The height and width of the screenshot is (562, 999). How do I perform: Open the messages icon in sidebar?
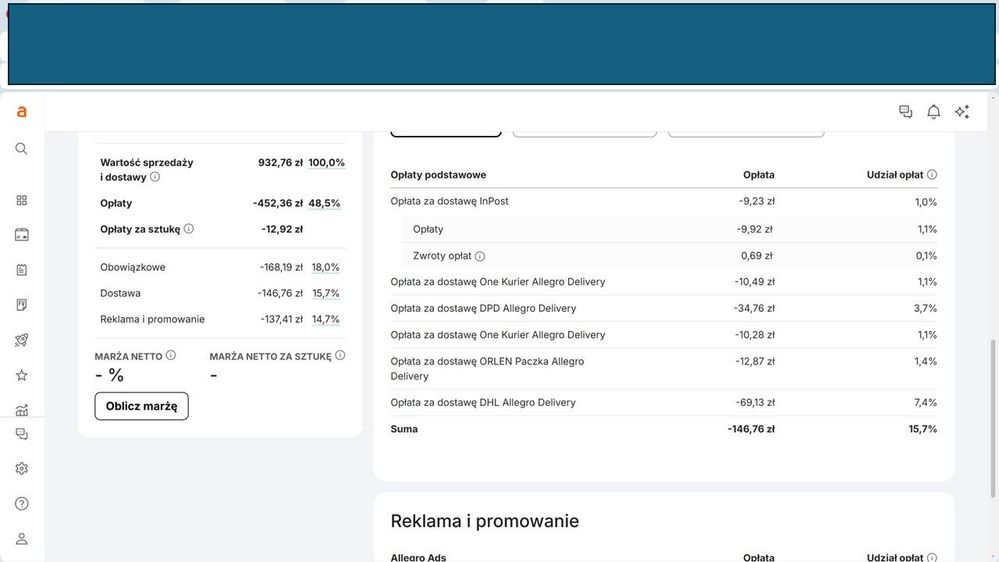point(22,434)
